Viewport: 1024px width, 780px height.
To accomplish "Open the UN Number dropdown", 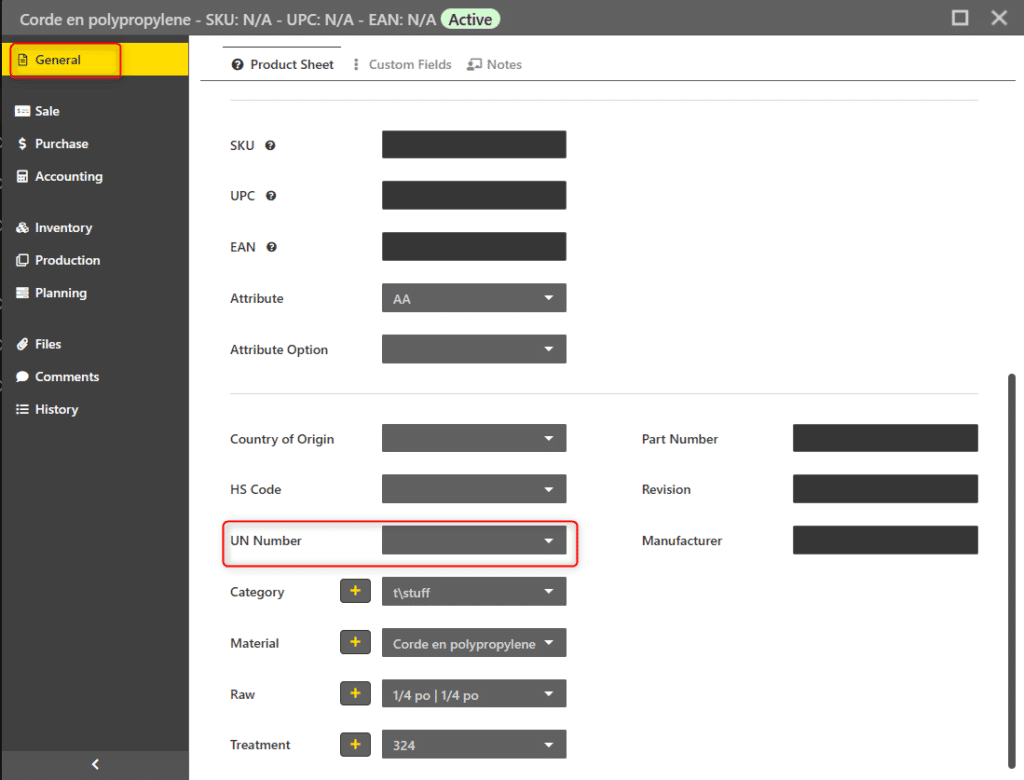I will pos(474,541).
